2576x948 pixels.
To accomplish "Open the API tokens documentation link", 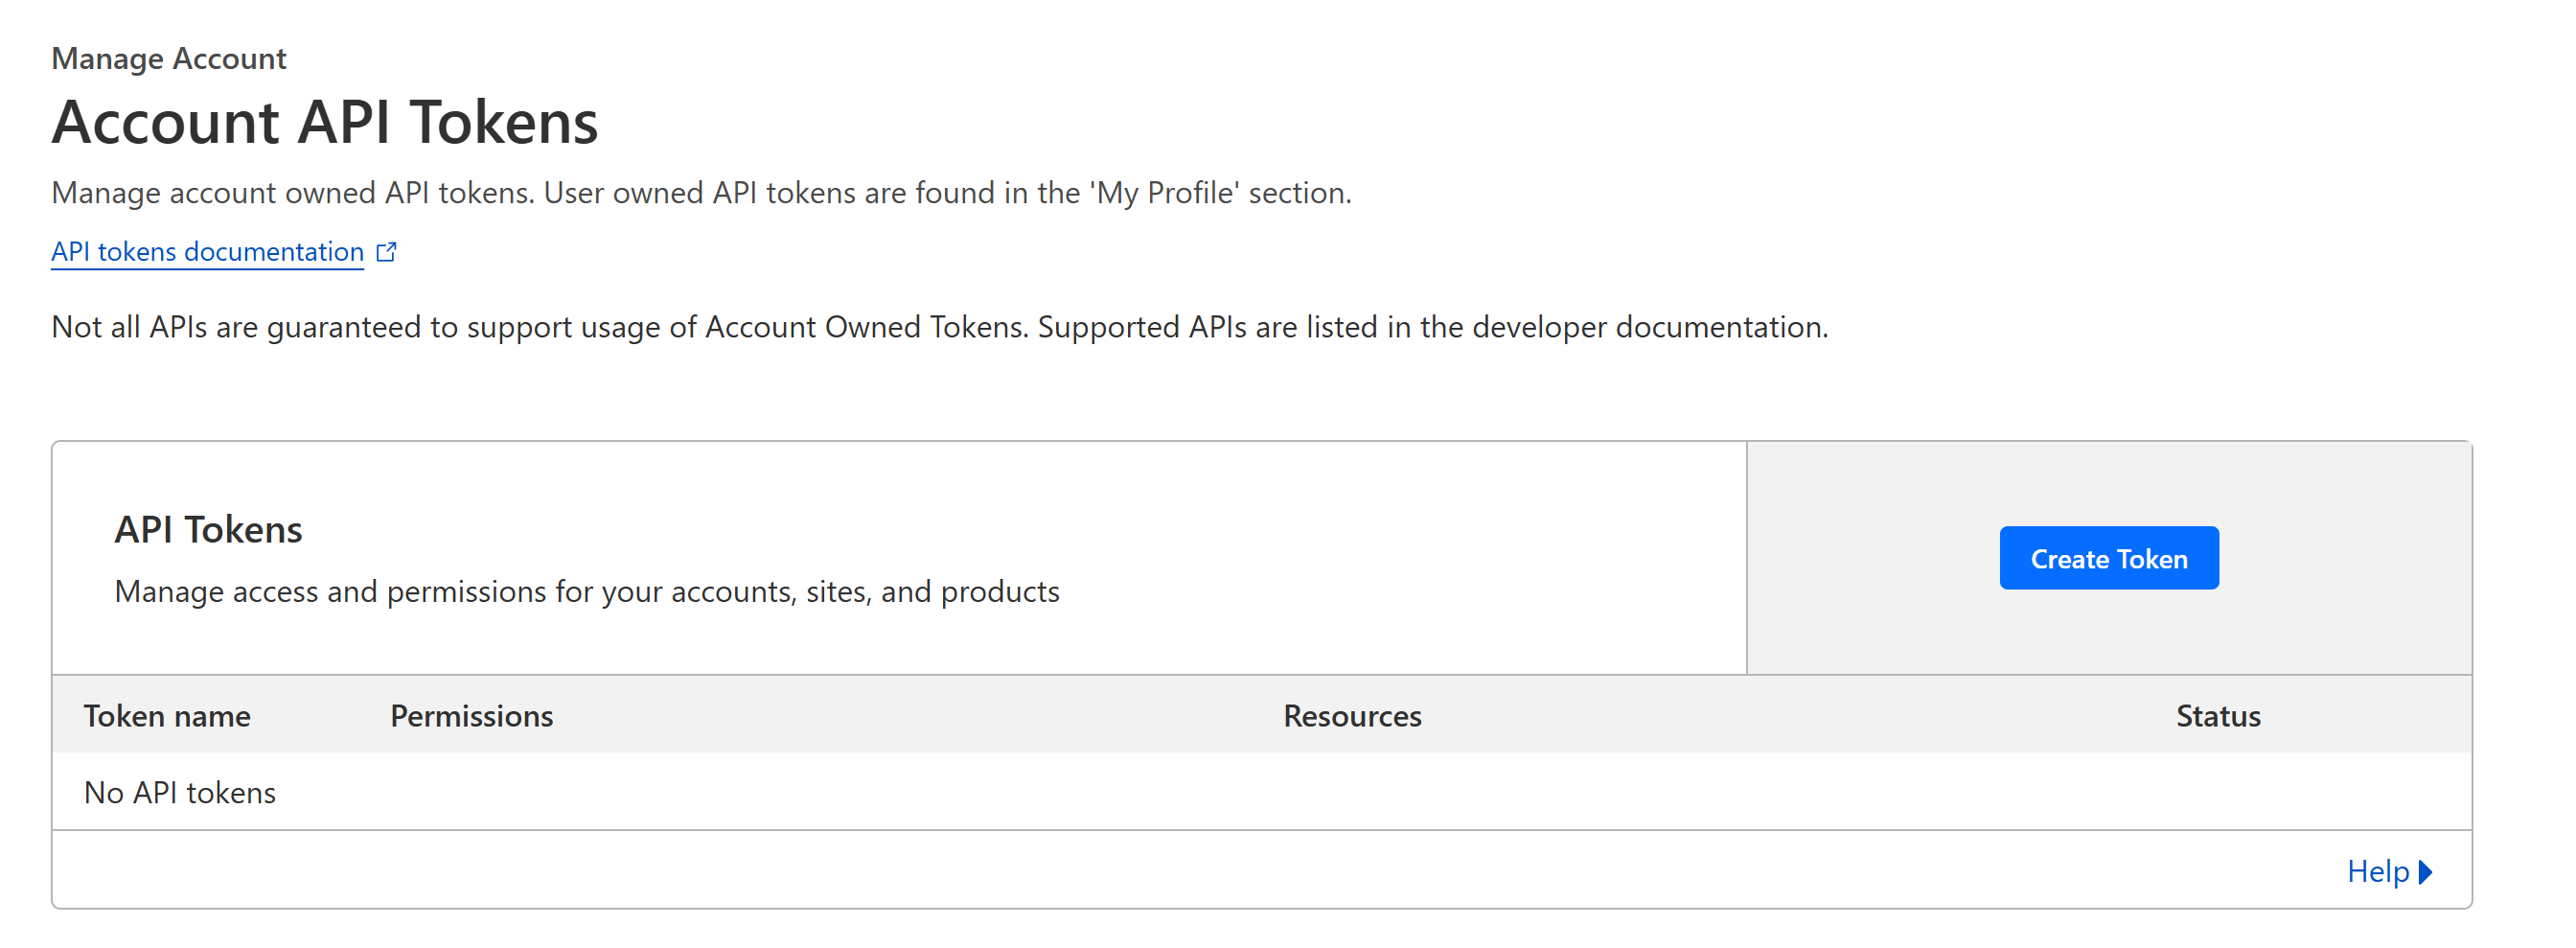I will point(207,252).
